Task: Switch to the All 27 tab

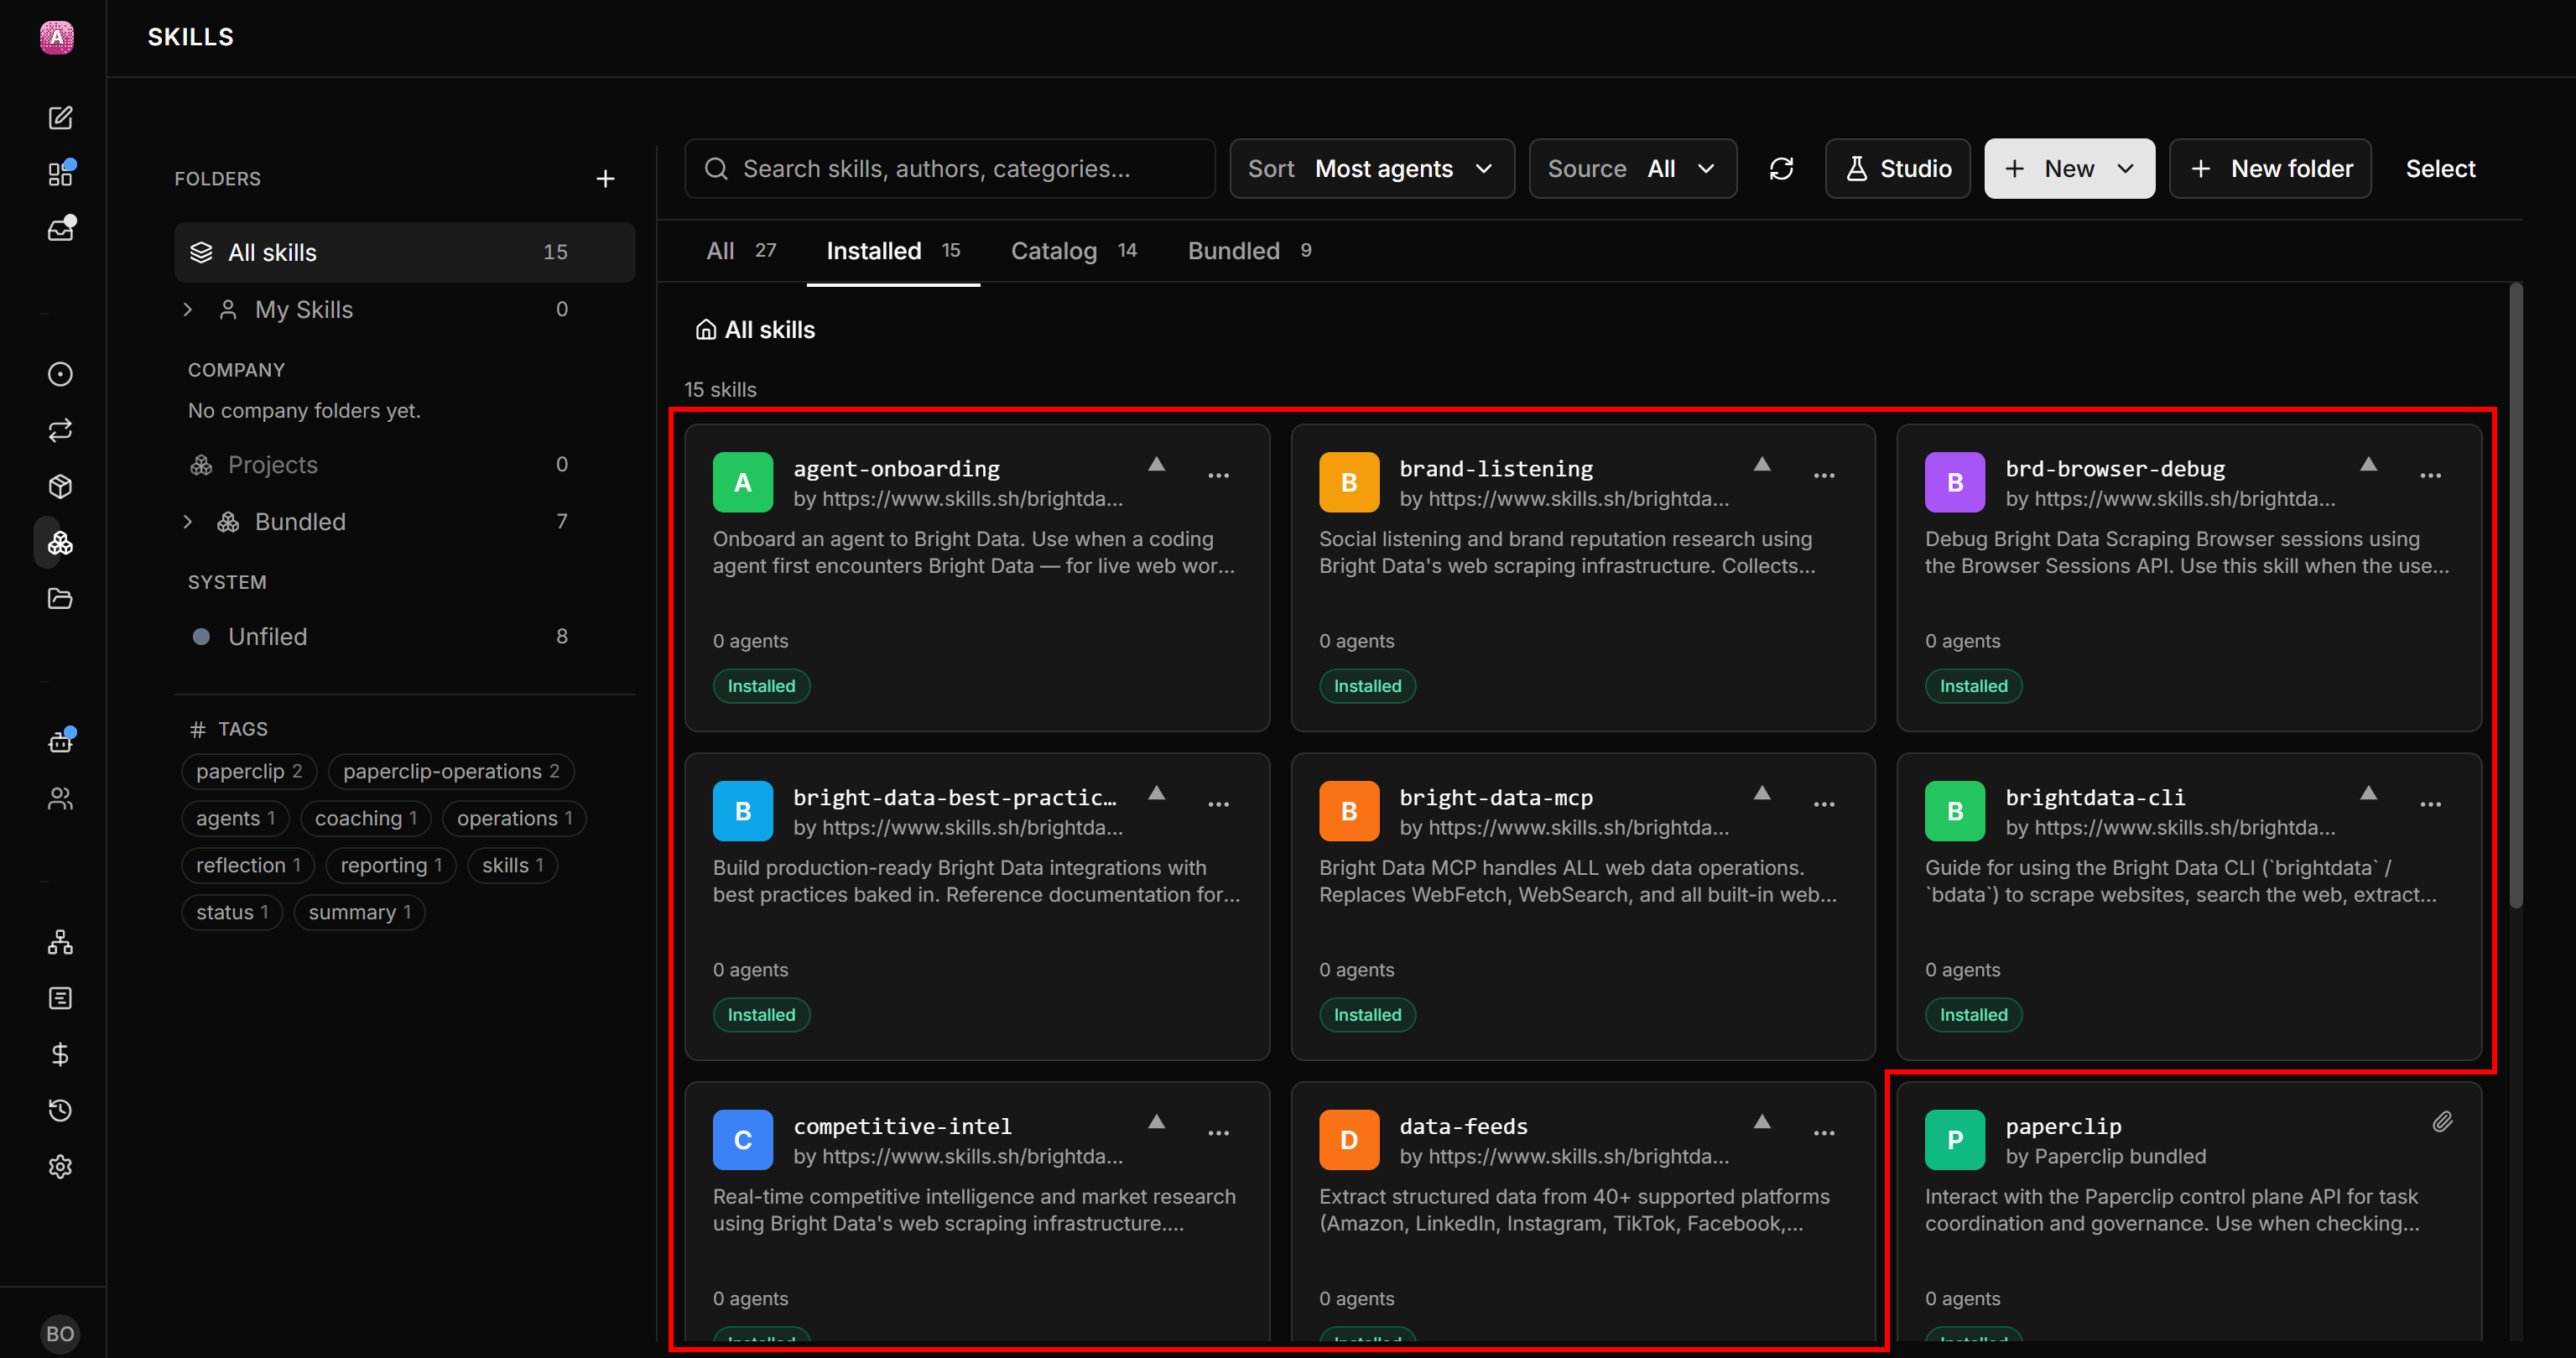Action: pyautogui.click(x=741, y=251)
